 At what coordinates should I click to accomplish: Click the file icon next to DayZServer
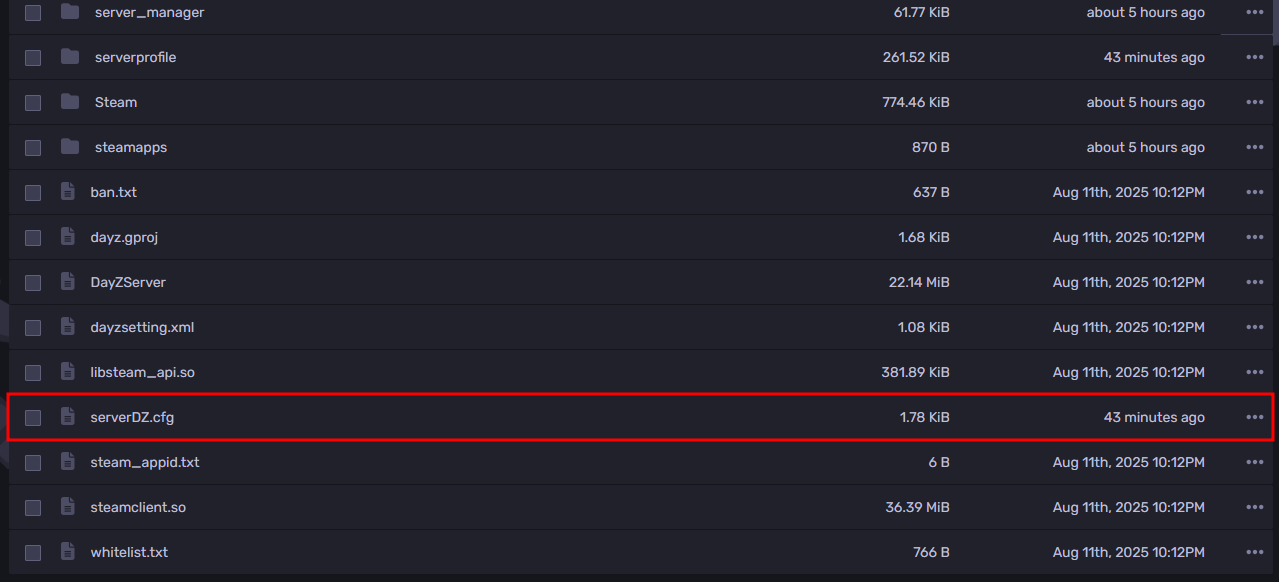pyautogui.click(x=68, y=282)
